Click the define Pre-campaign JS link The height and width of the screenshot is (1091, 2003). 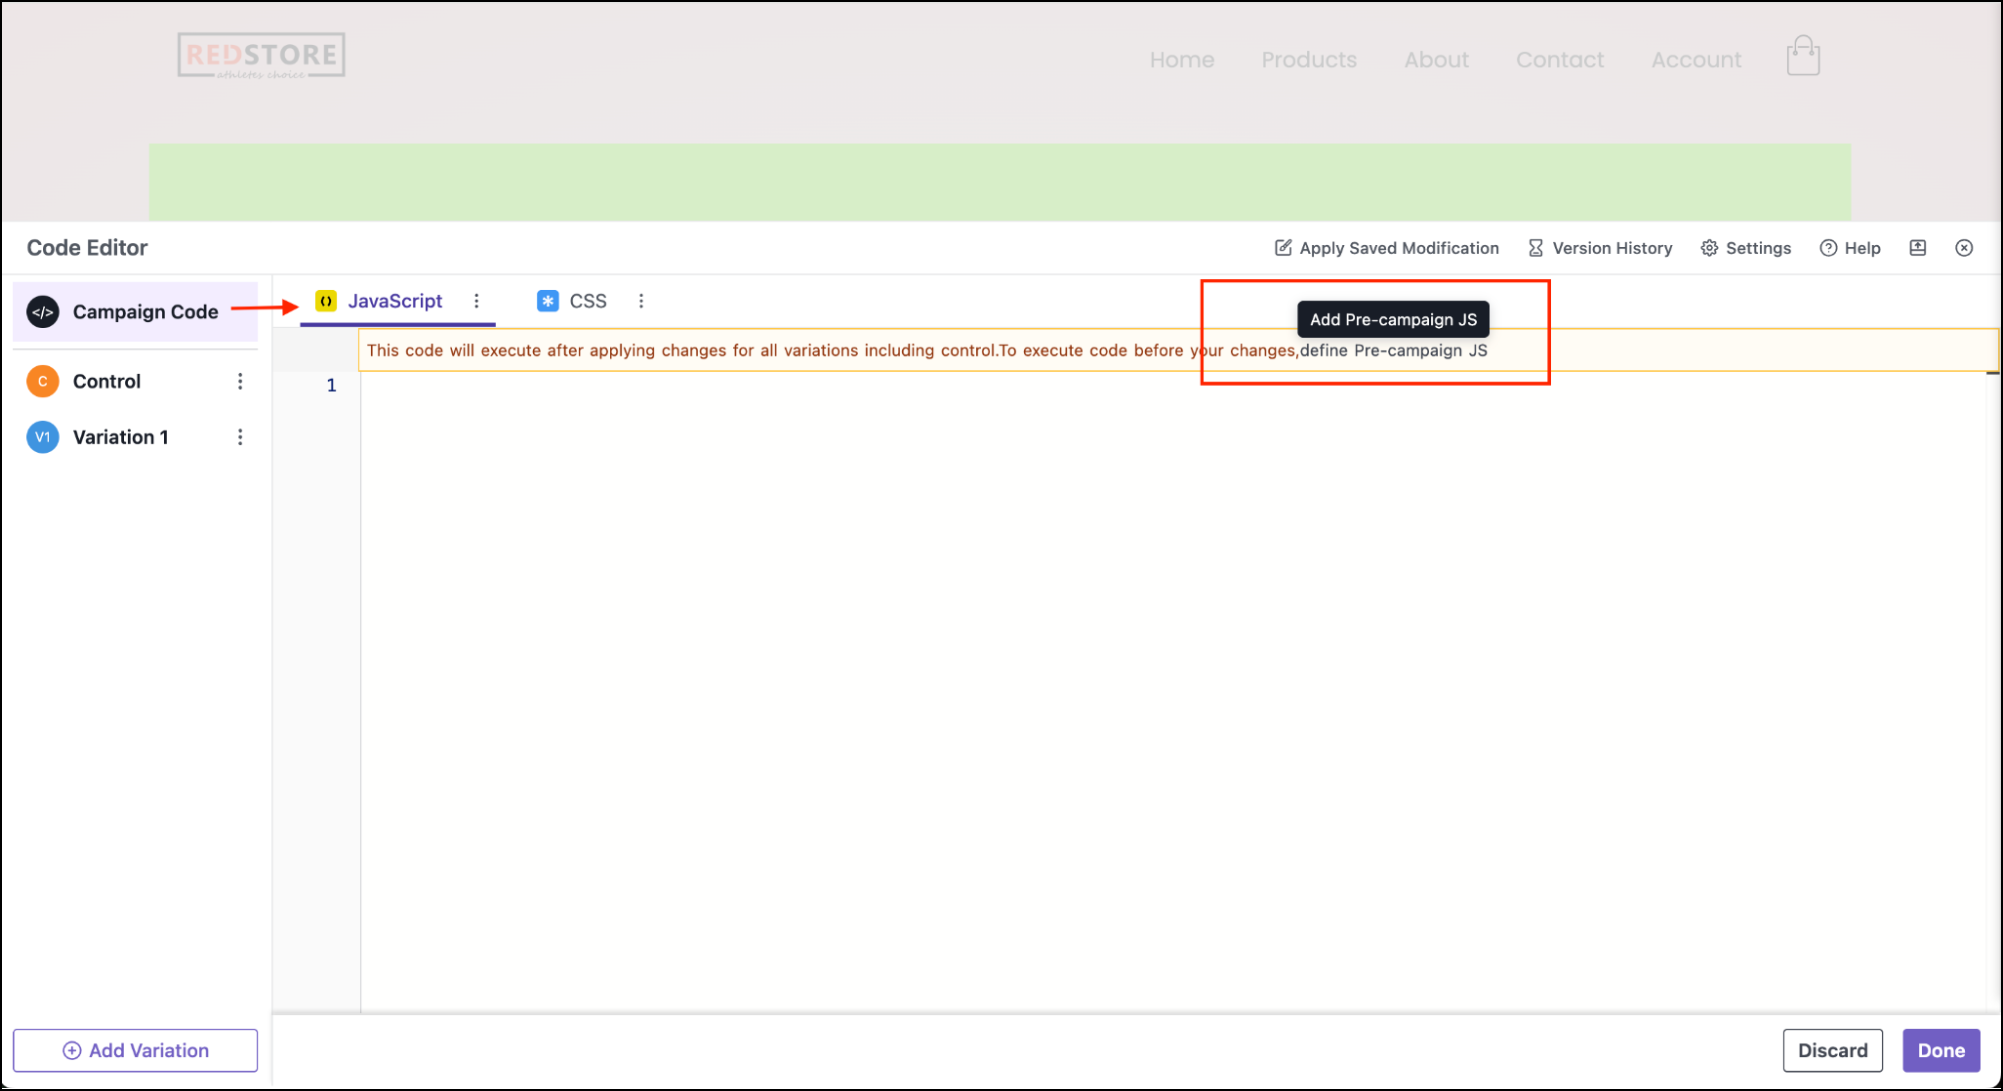[1393, 351]
